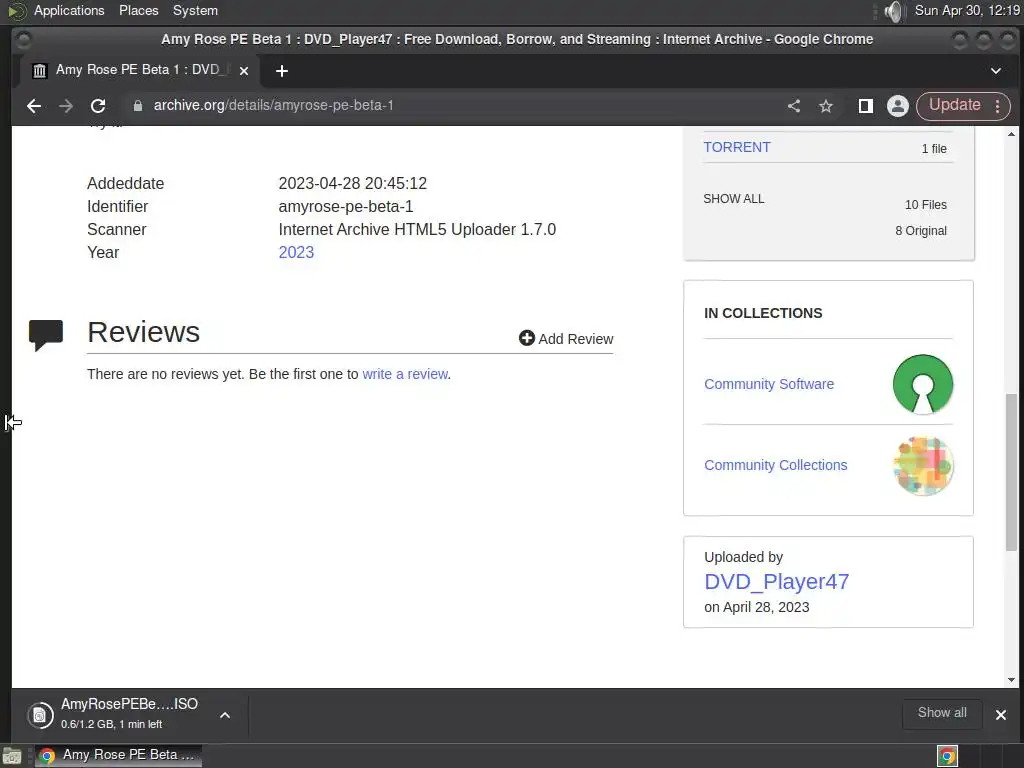This screenshot has width=1024, height=768.
Task: Open the Community Software collection link
Action: pyautogui.click(x=769, y=384)
